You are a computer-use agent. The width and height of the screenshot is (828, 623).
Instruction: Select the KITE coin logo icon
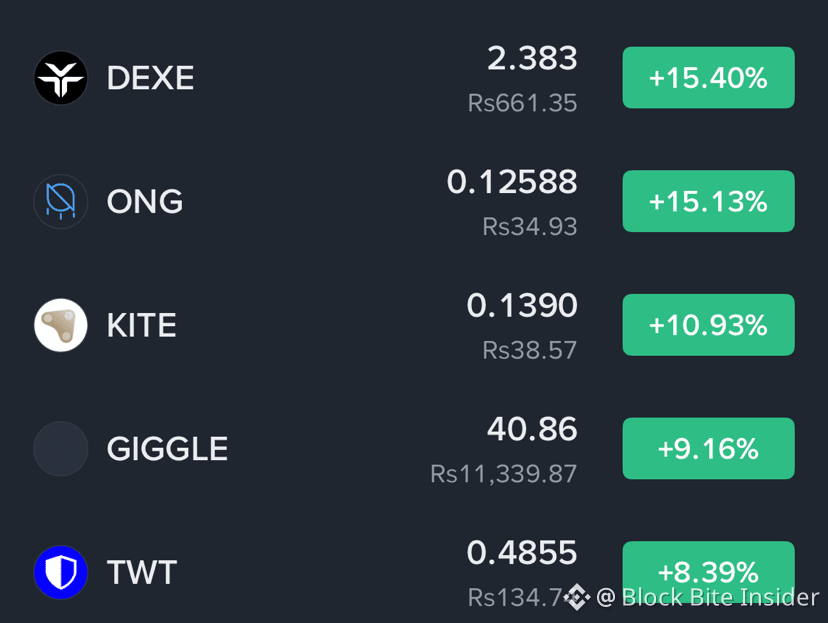coord(61,325)
